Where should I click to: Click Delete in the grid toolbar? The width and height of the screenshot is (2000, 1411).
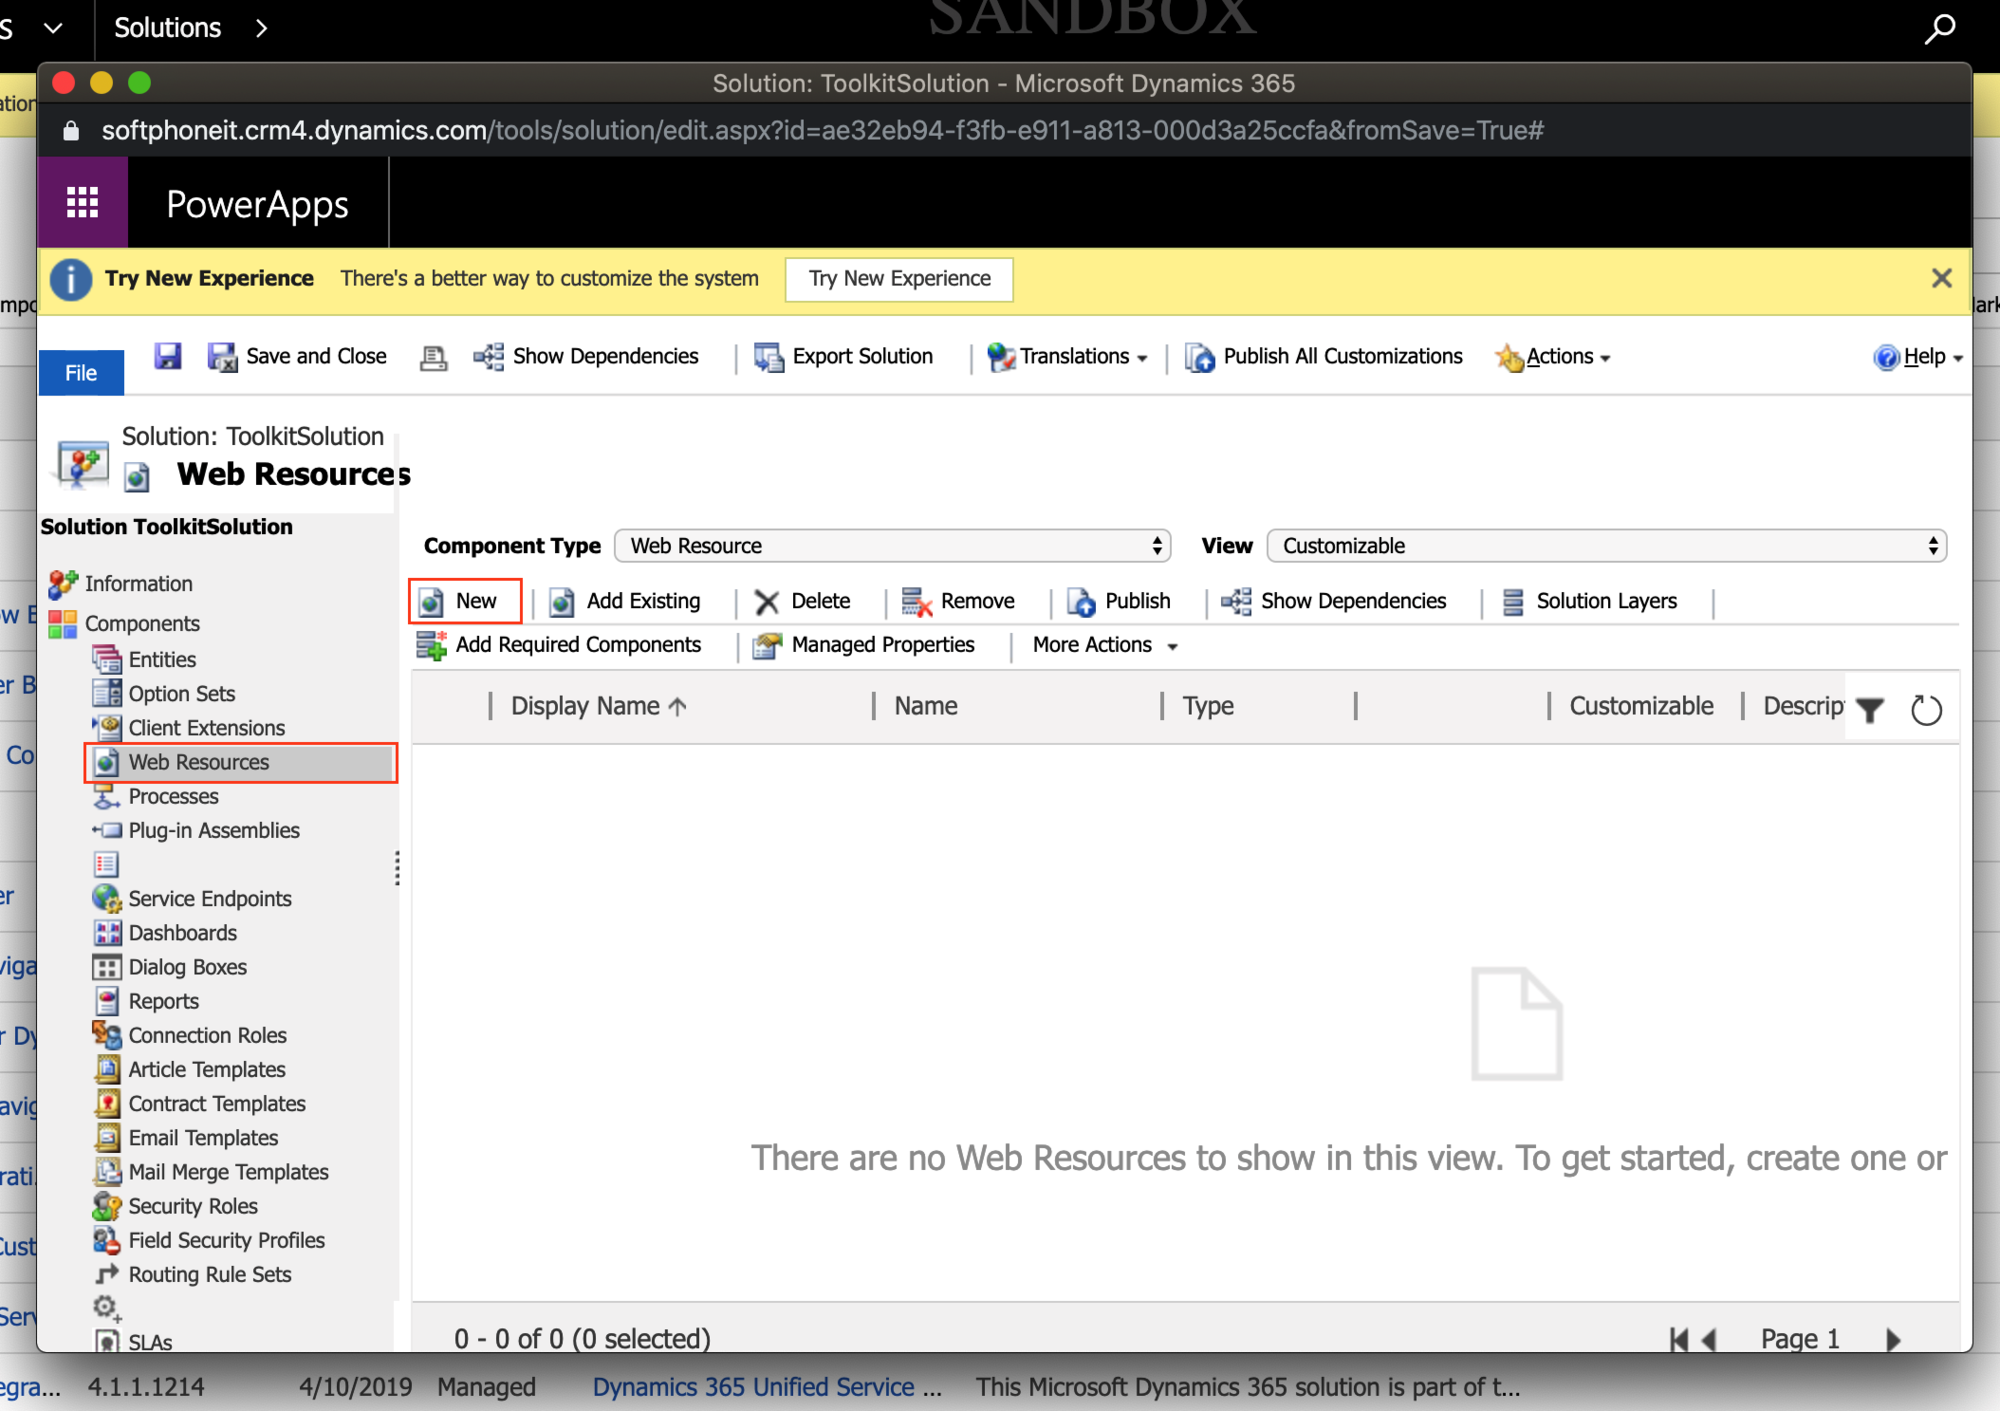802,601
